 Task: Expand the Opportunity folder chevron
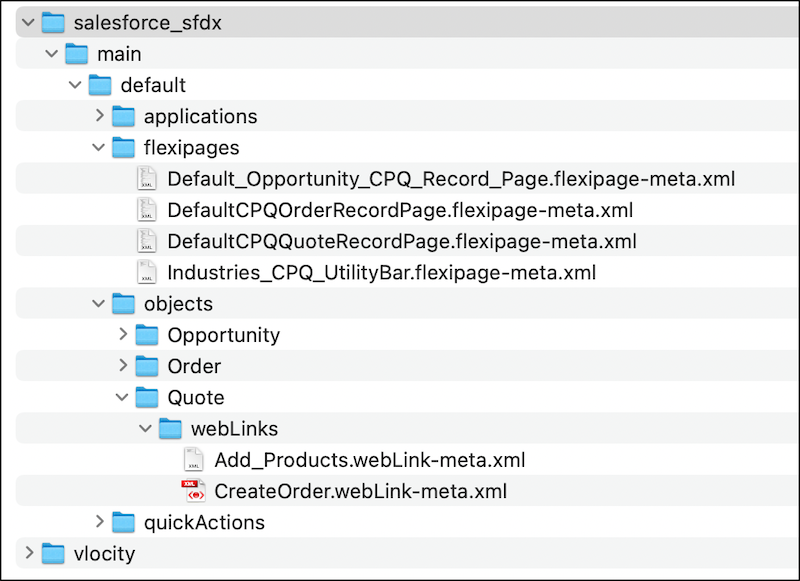tap(123, 334)
